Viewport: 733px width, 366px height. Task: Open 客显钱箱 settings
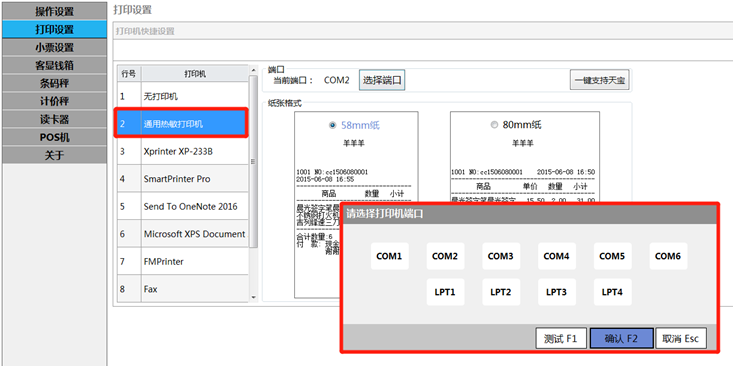point(54,65)
